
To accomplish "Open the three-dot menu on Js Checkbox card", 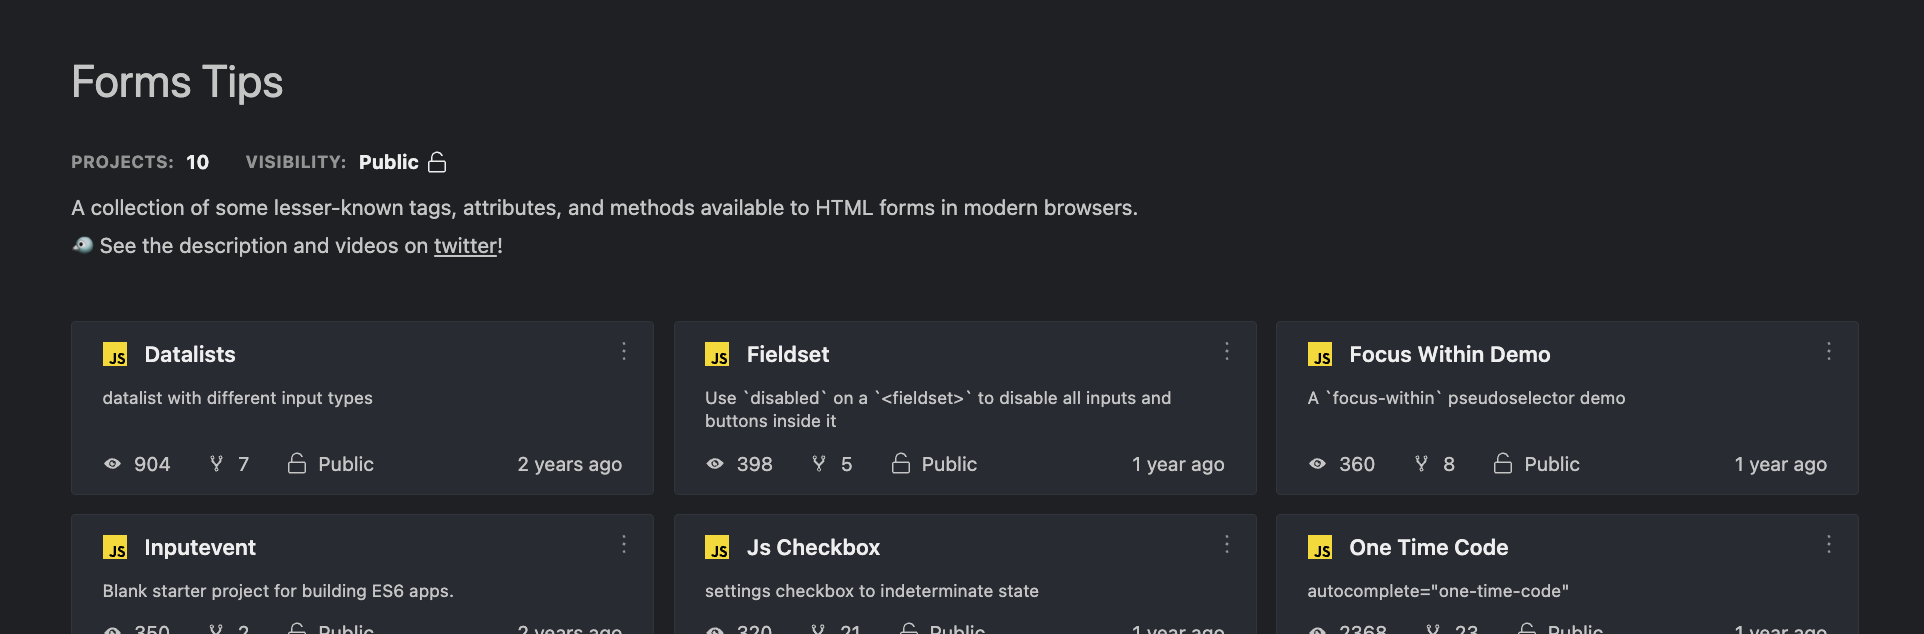I will point(1227,544).
